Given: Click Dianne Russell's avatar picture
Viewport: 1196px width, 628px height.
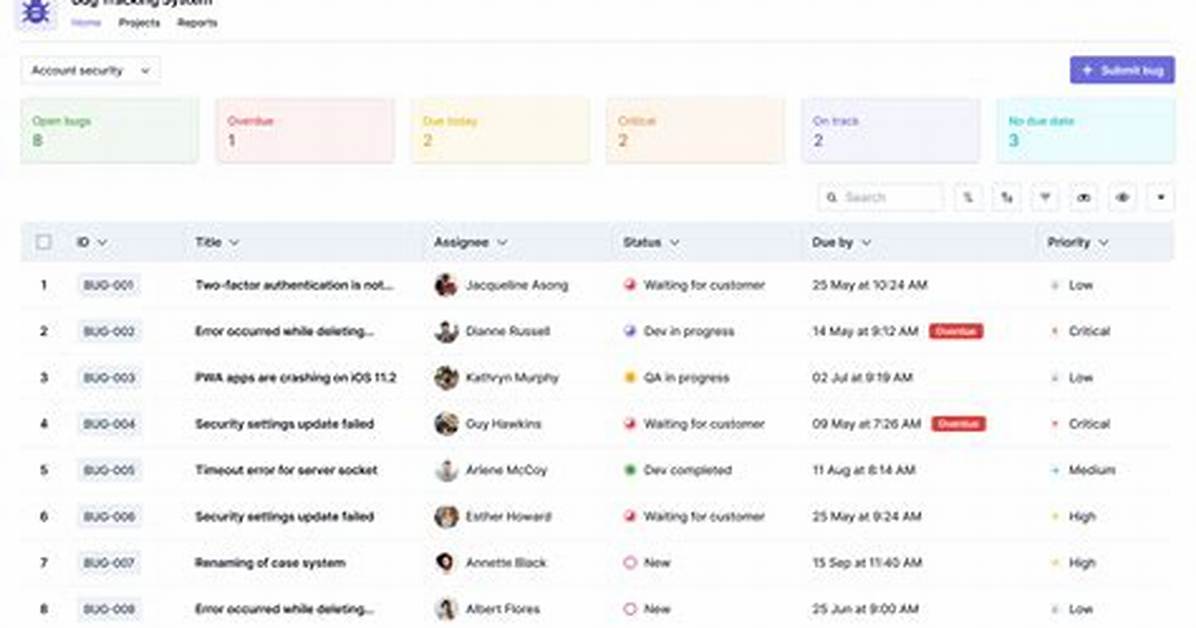Looking at the screenshot, I should [x=445, y=332].
